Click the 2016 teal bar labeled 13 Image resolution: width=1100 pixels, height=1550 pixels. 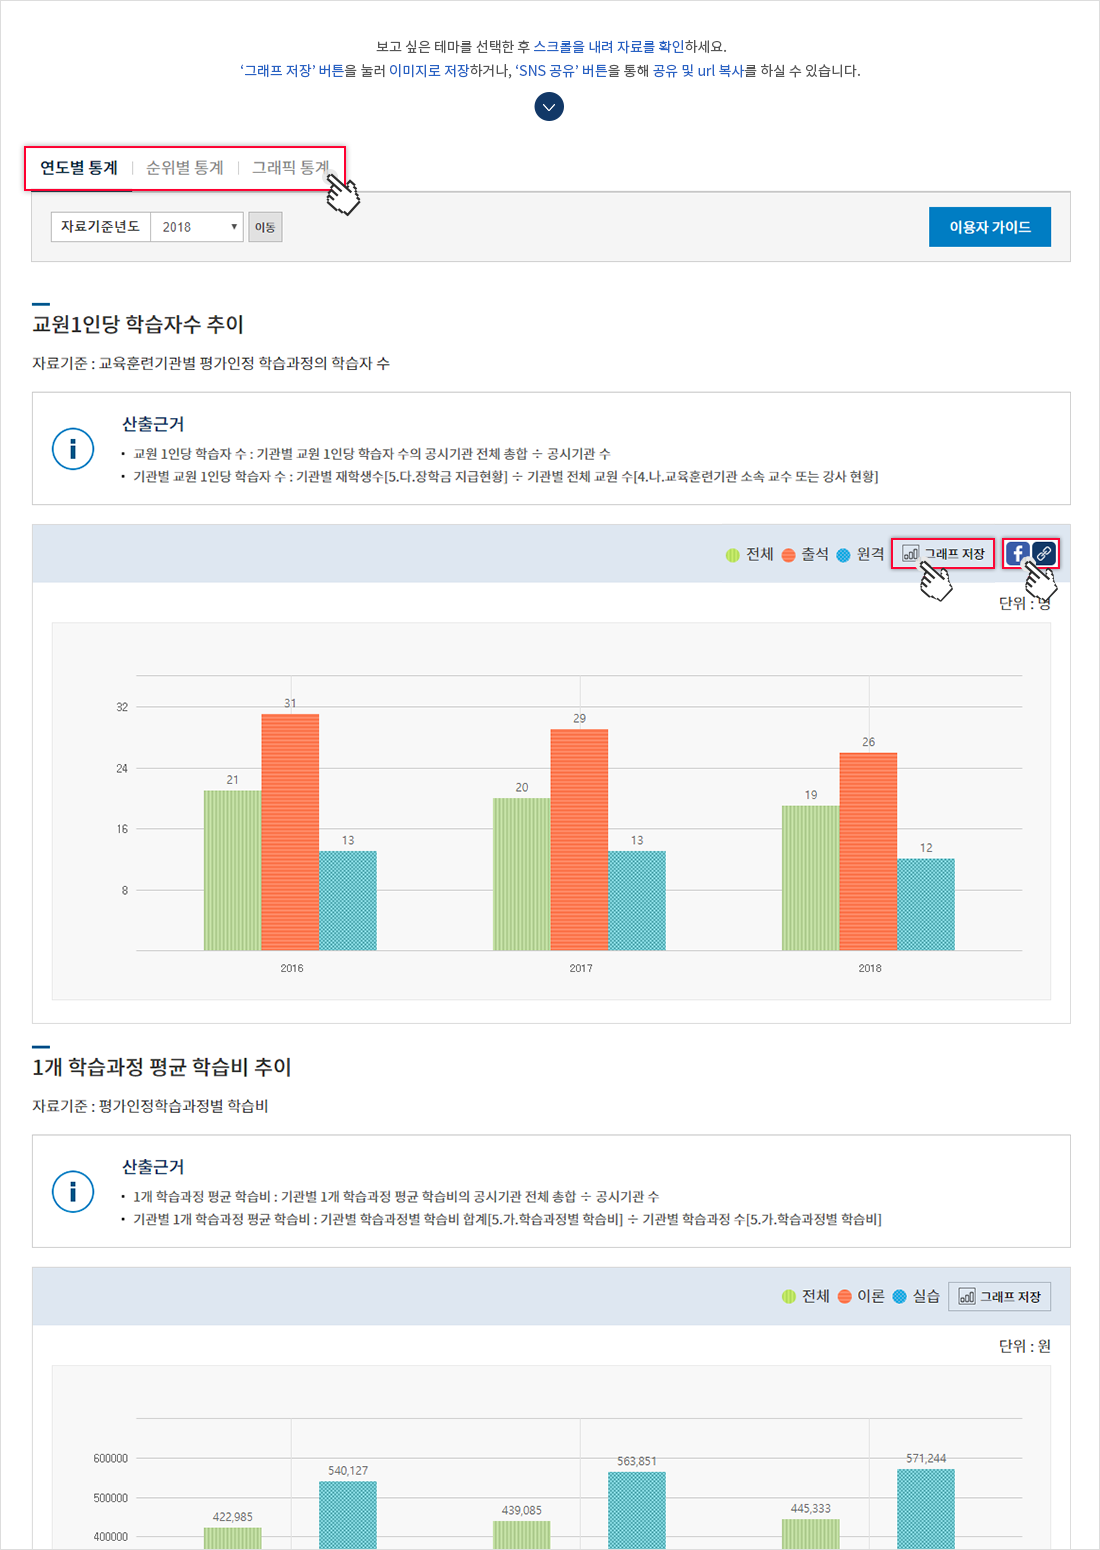[x=348, y=901]
